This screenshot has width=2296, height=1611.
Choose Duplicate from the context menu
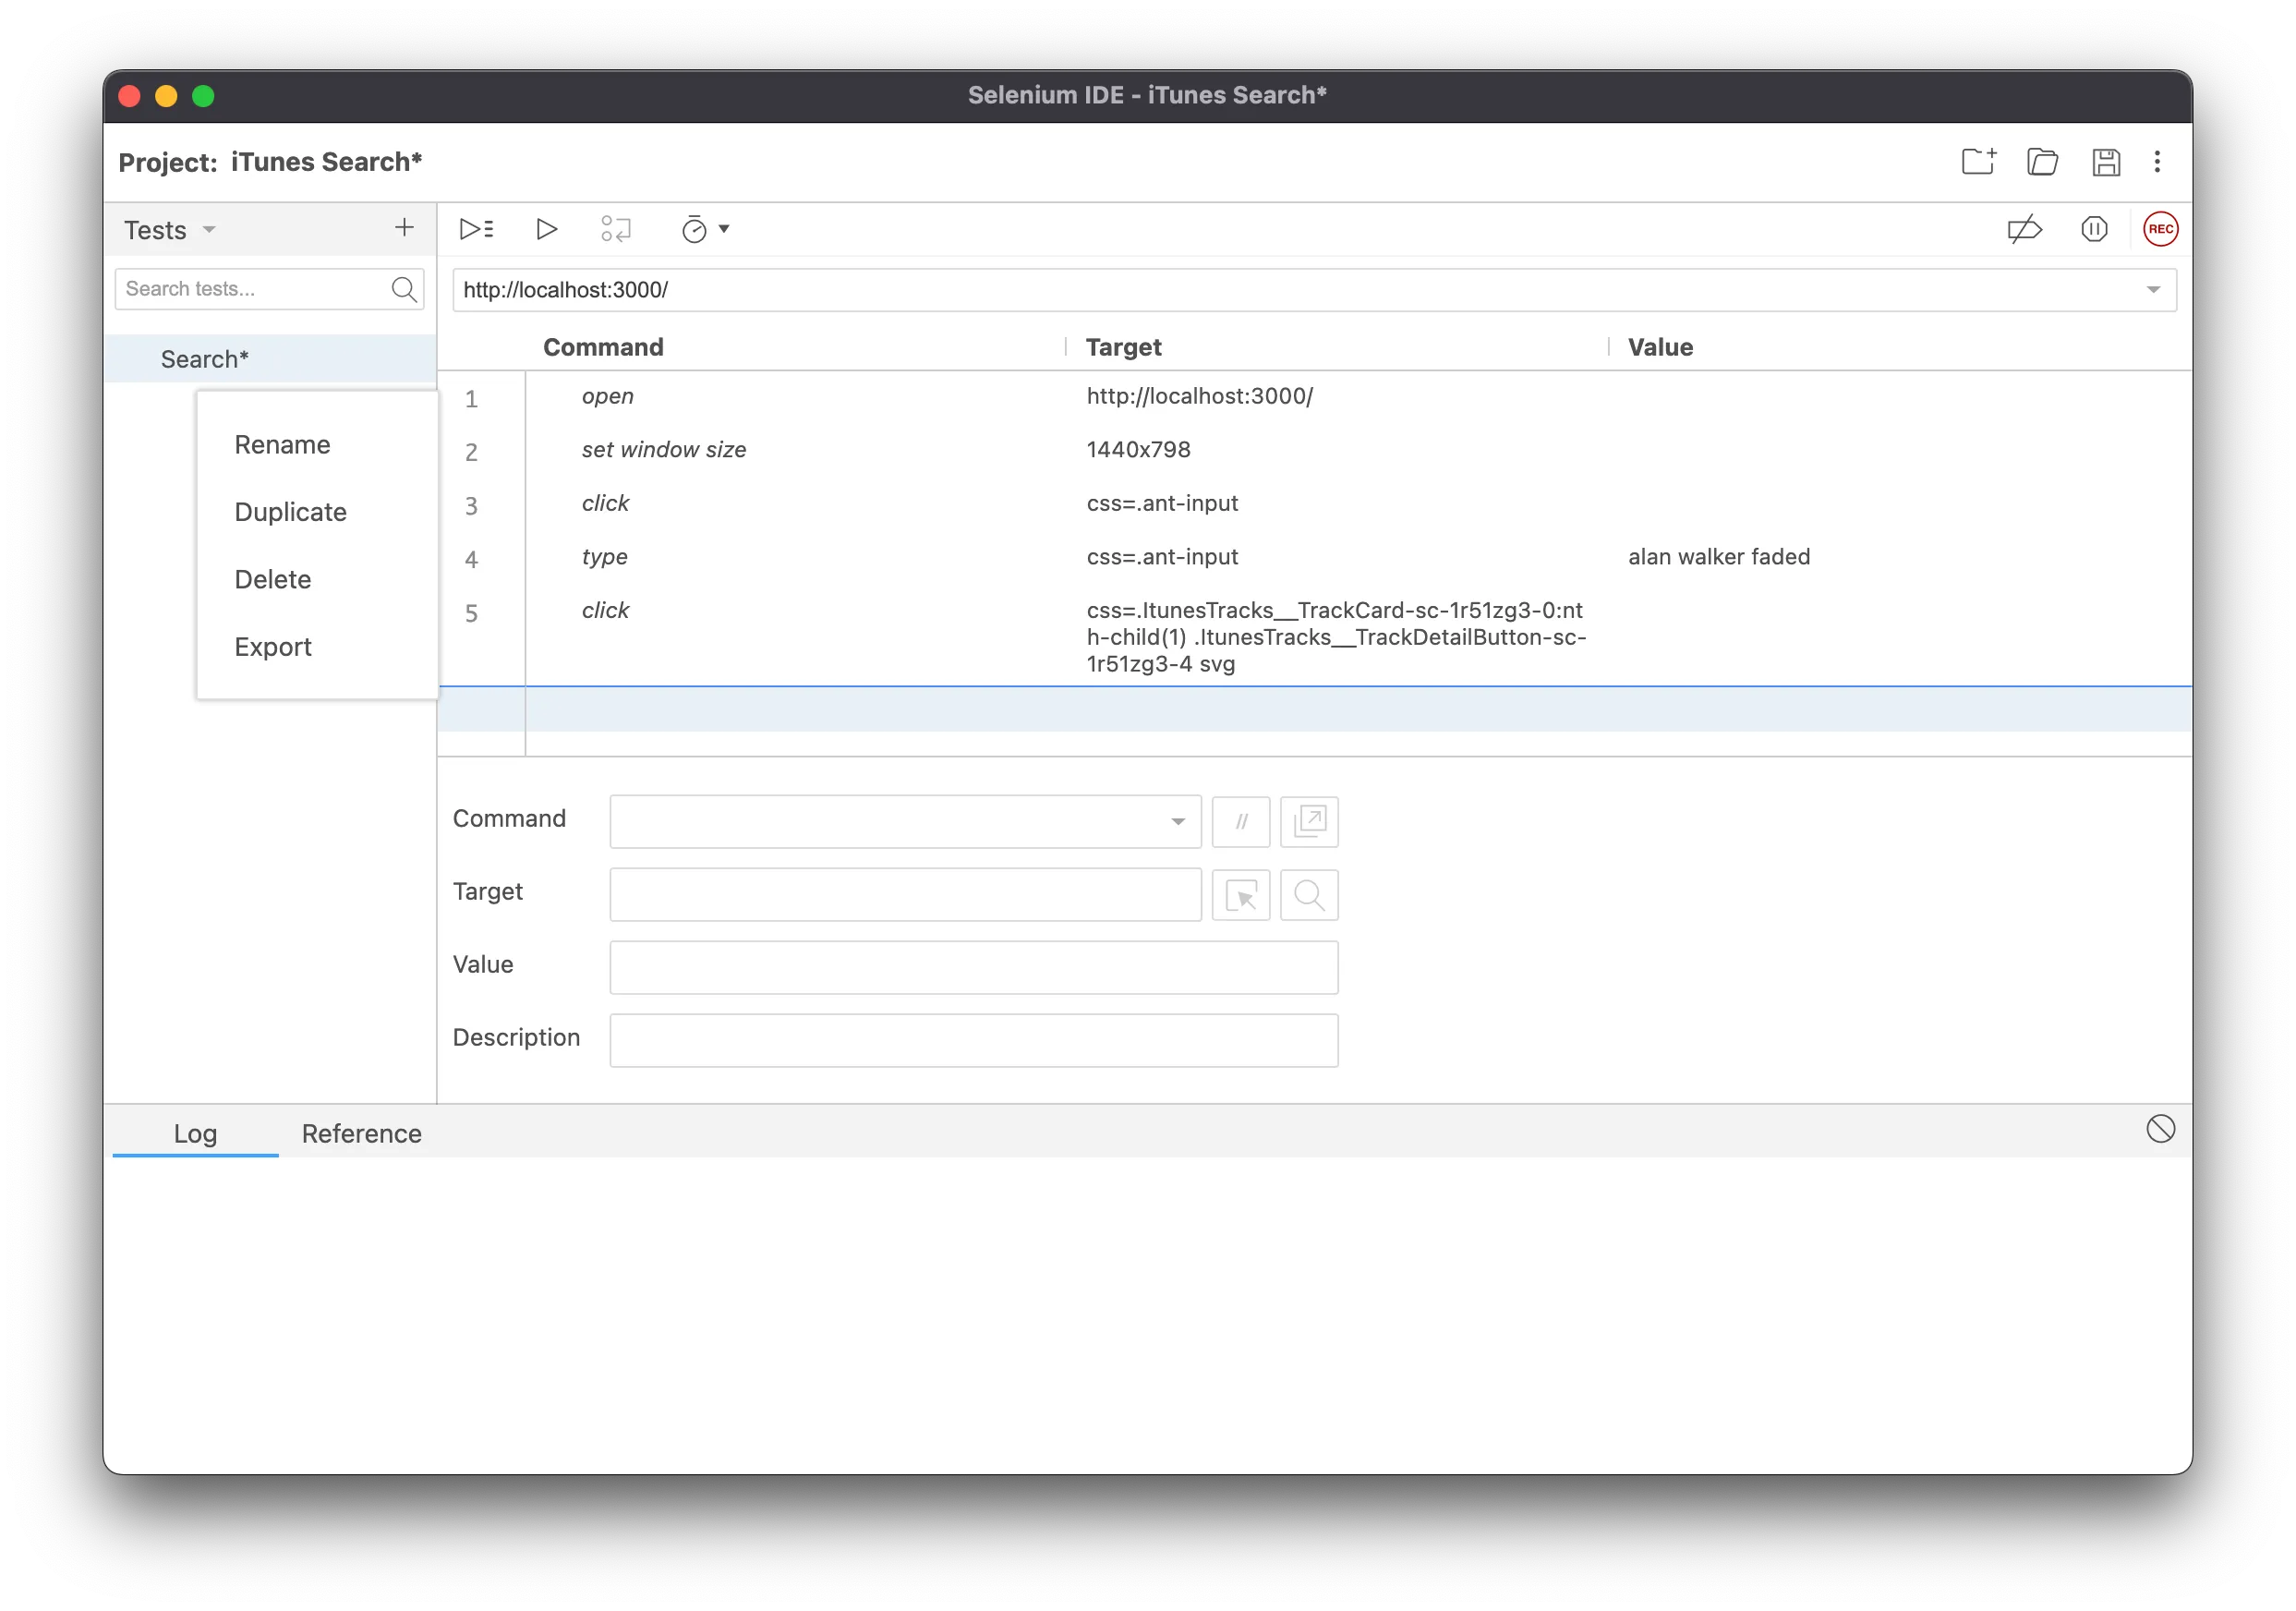[290, 512]
